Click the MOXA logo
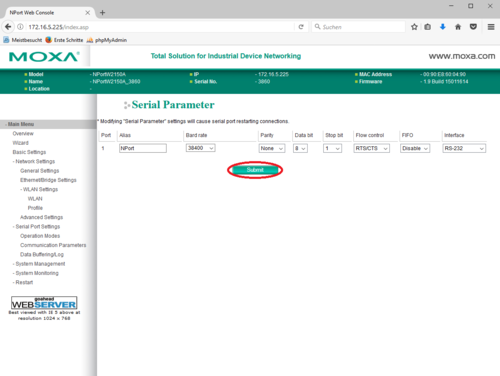The width and height of the screenshot is (500, 376). tap(44, 57)
